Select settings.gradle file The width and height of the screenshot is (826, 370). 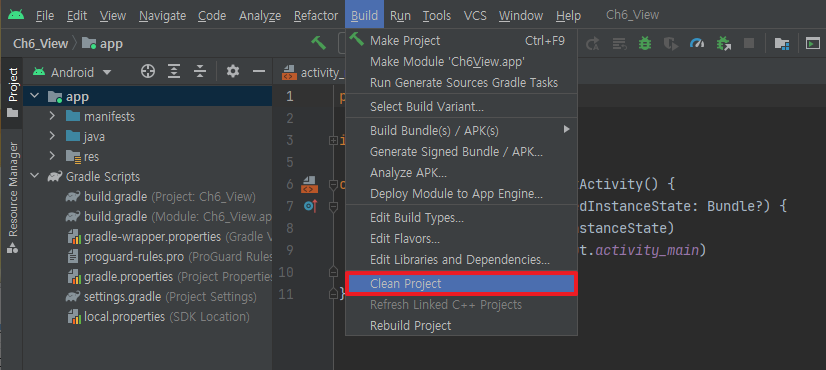161,297
